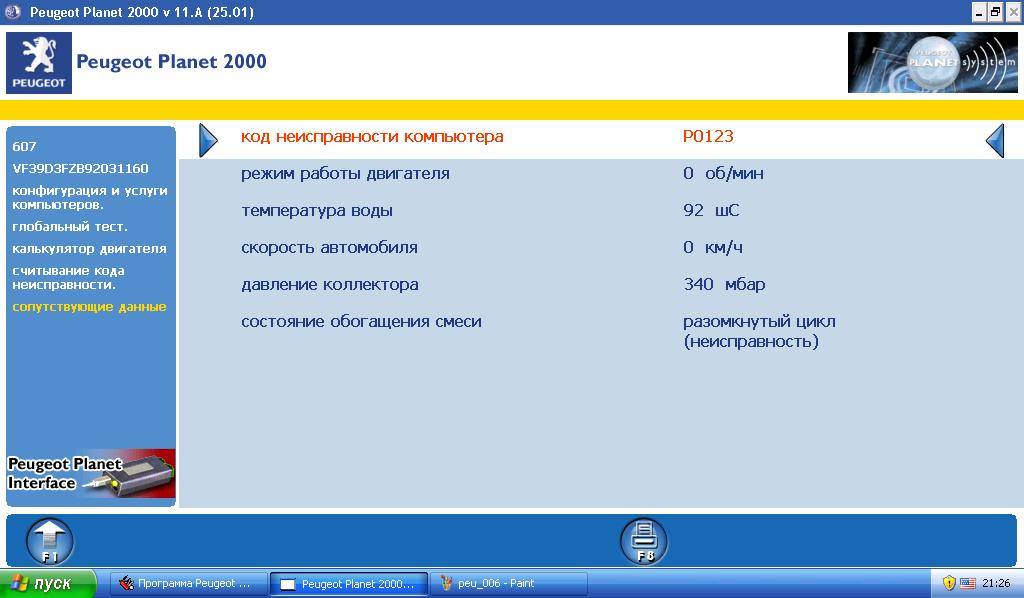The image size is (1024, 598).
Task: Click the language flag icon in system tray
Action: point(967,583)
